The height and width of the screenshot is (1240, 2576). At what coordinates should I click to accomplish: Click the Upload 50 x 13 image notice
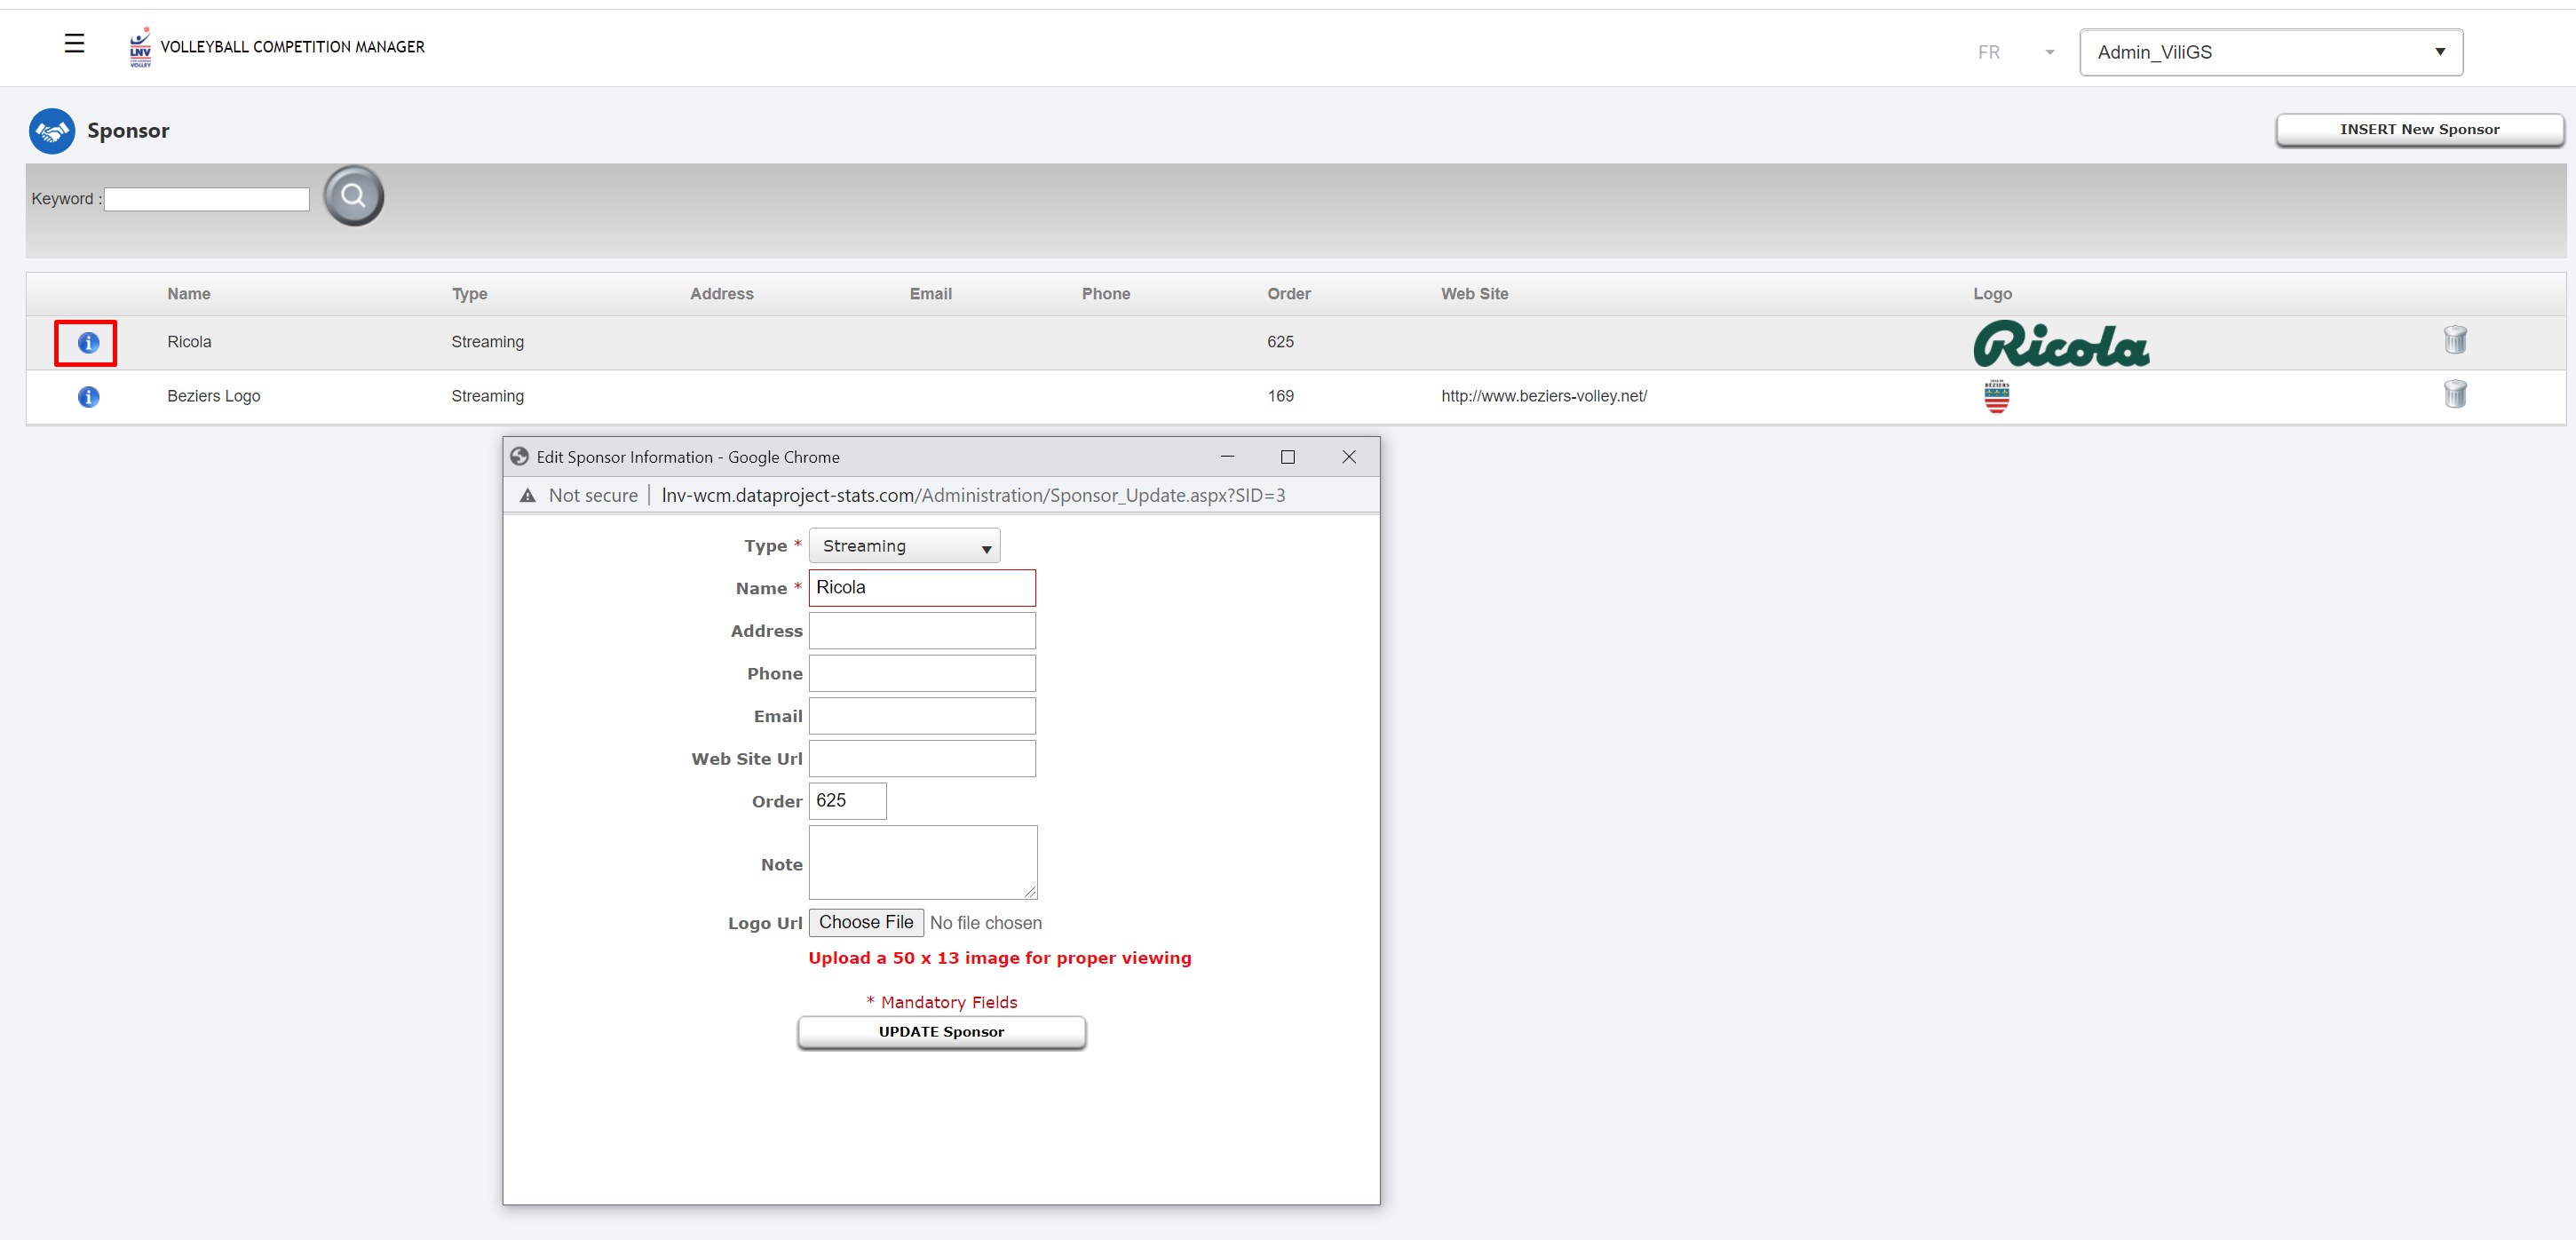1000,958
